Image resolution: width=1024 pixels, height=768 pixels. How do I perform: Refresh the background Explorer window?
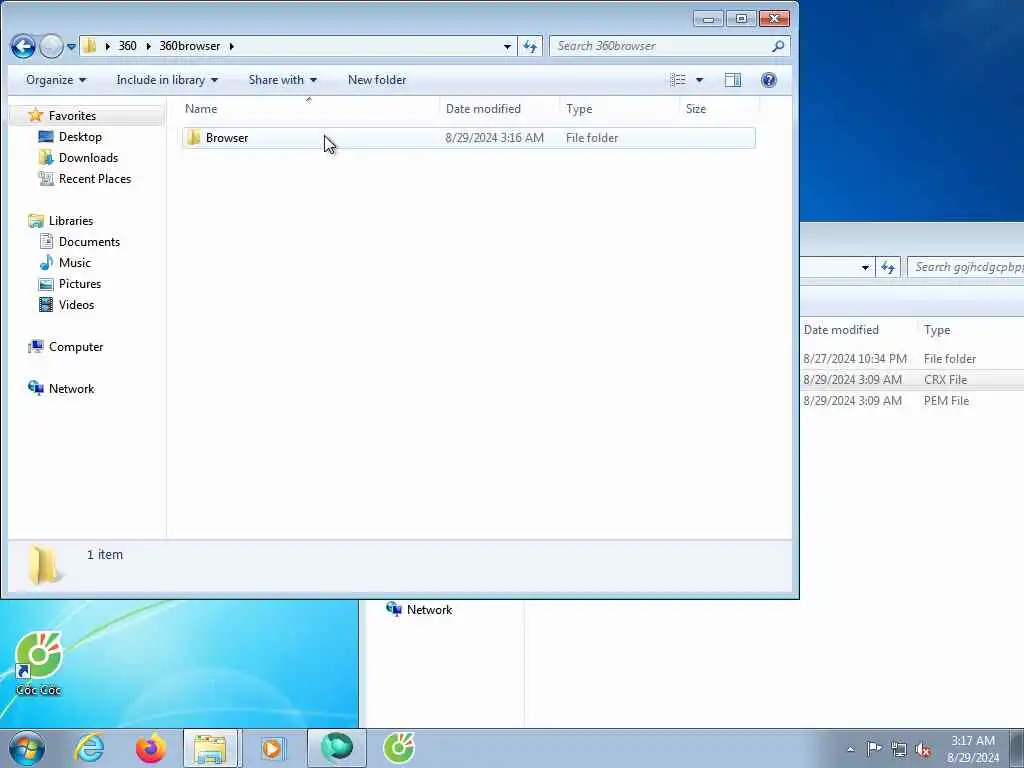point(888,267)
